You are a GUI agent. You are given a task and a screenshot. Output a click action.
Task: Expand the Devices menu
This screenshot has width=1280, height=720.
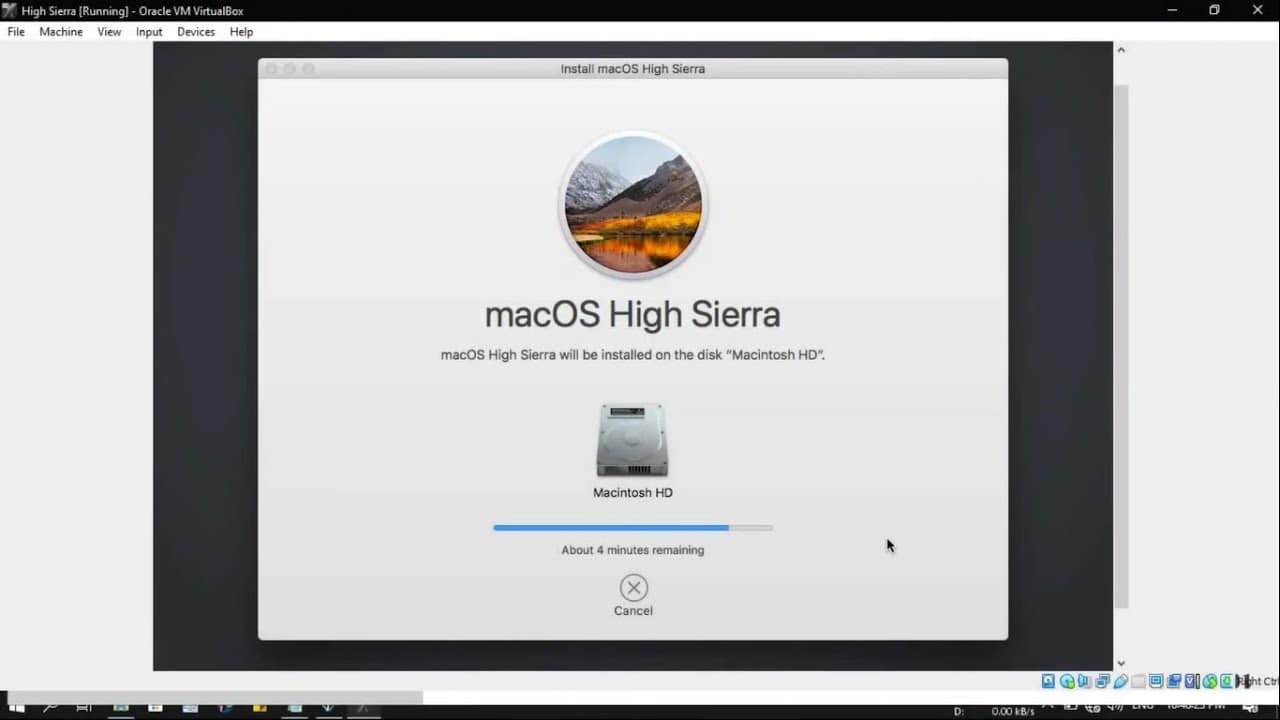coord(196,32)
